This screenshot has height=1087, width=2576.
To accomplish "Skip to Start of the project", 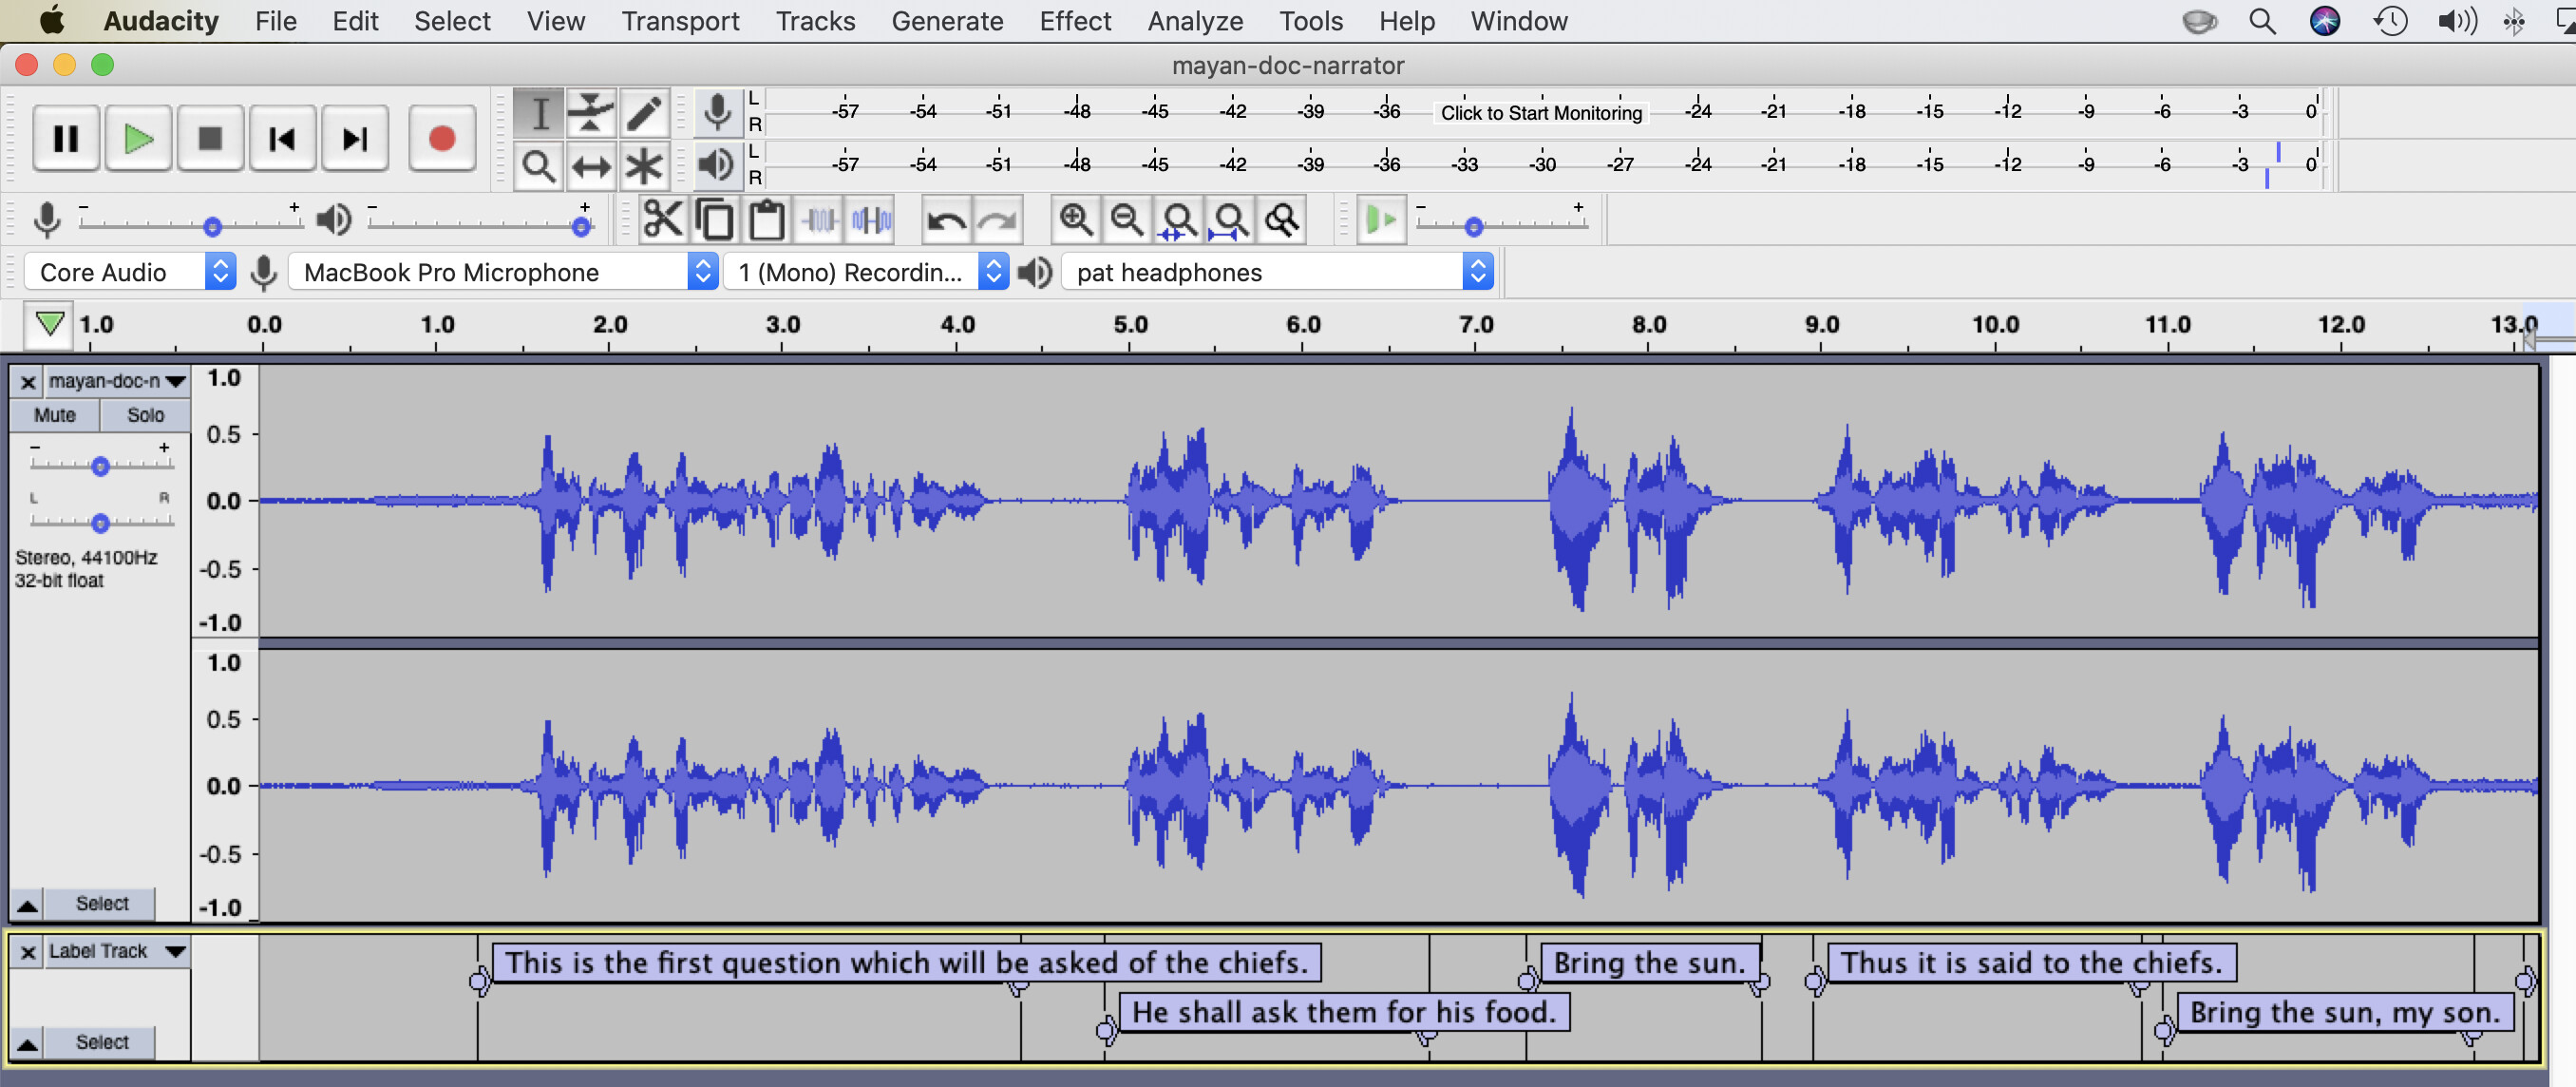I will [x=282, y=138].
